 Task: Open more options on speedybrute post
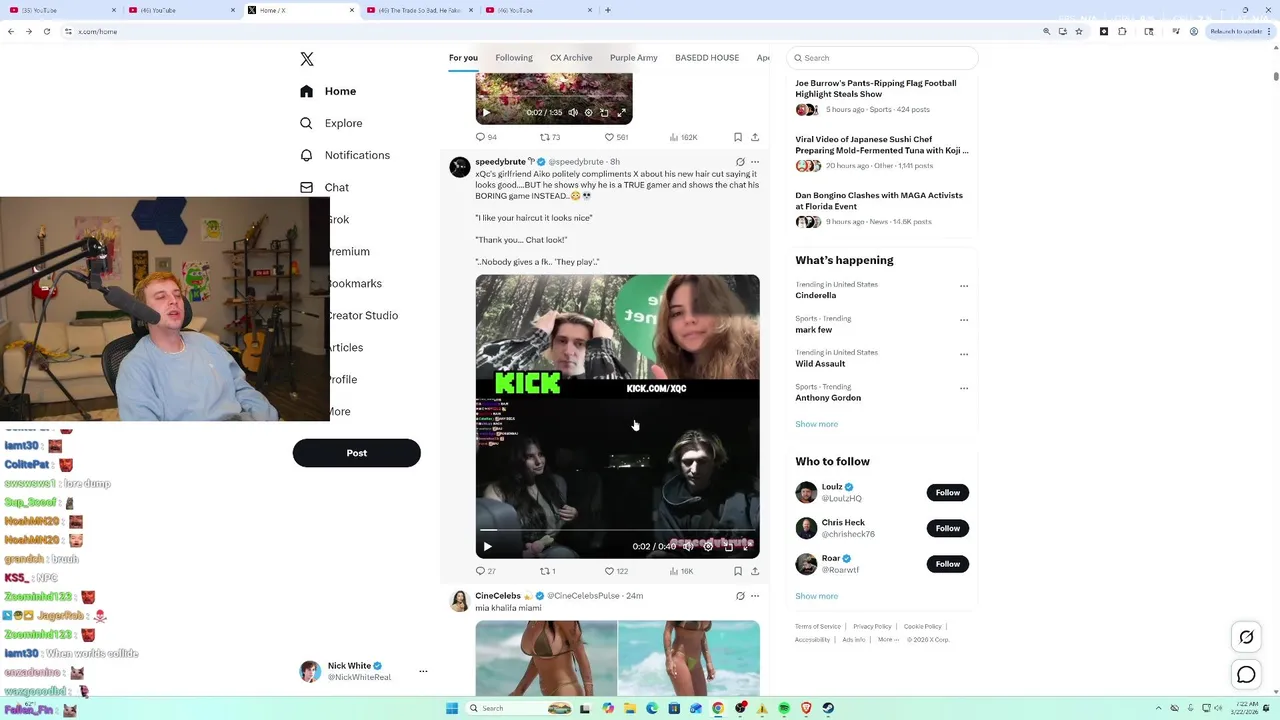click(755, 162)
